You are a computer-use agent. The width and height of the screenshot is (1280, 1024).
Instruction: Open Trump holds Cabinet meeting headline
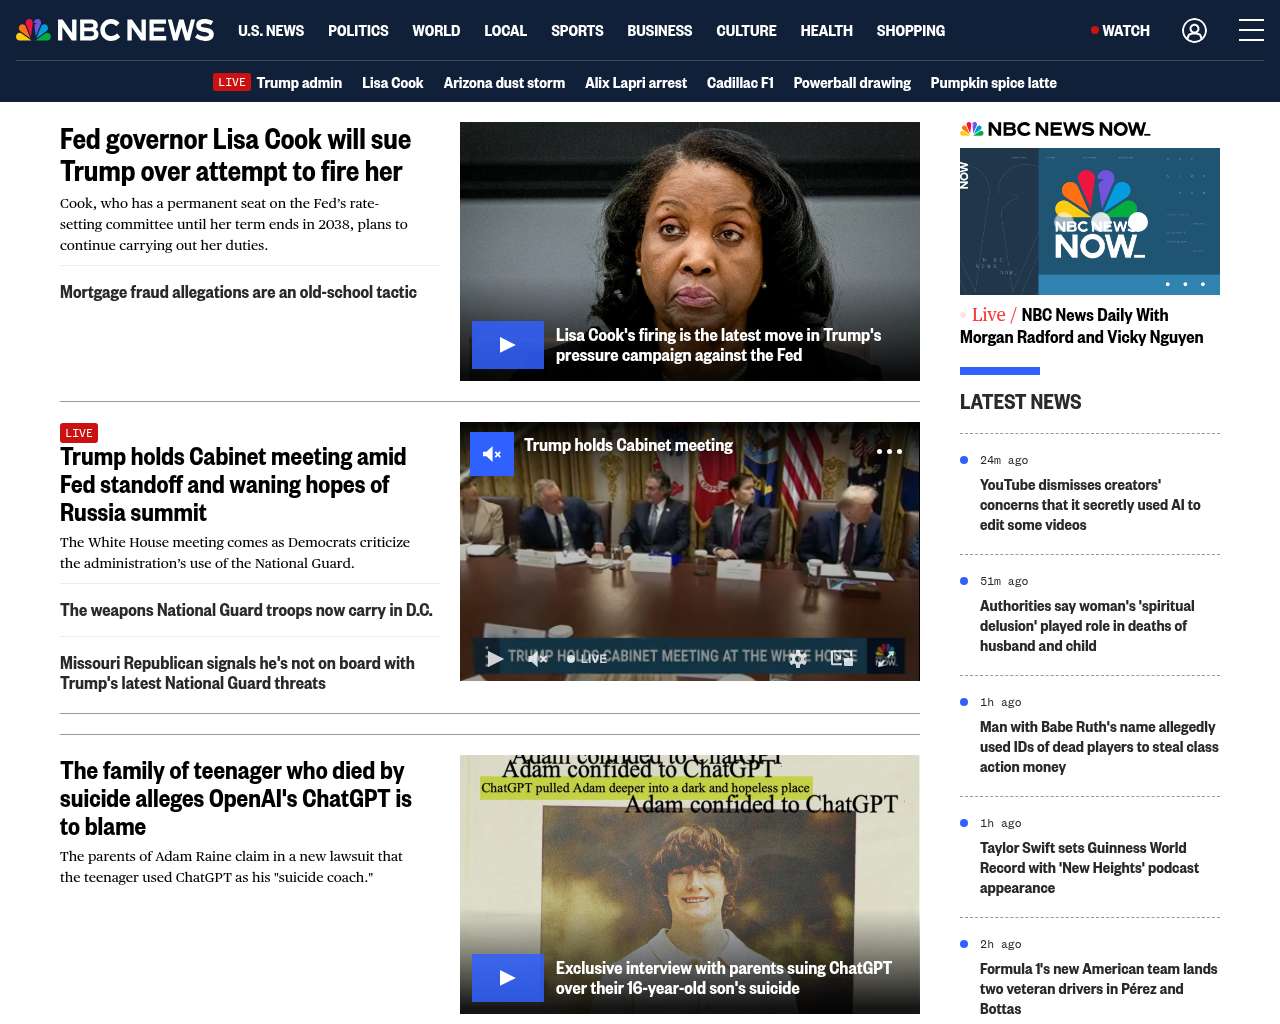click(233, 485)
